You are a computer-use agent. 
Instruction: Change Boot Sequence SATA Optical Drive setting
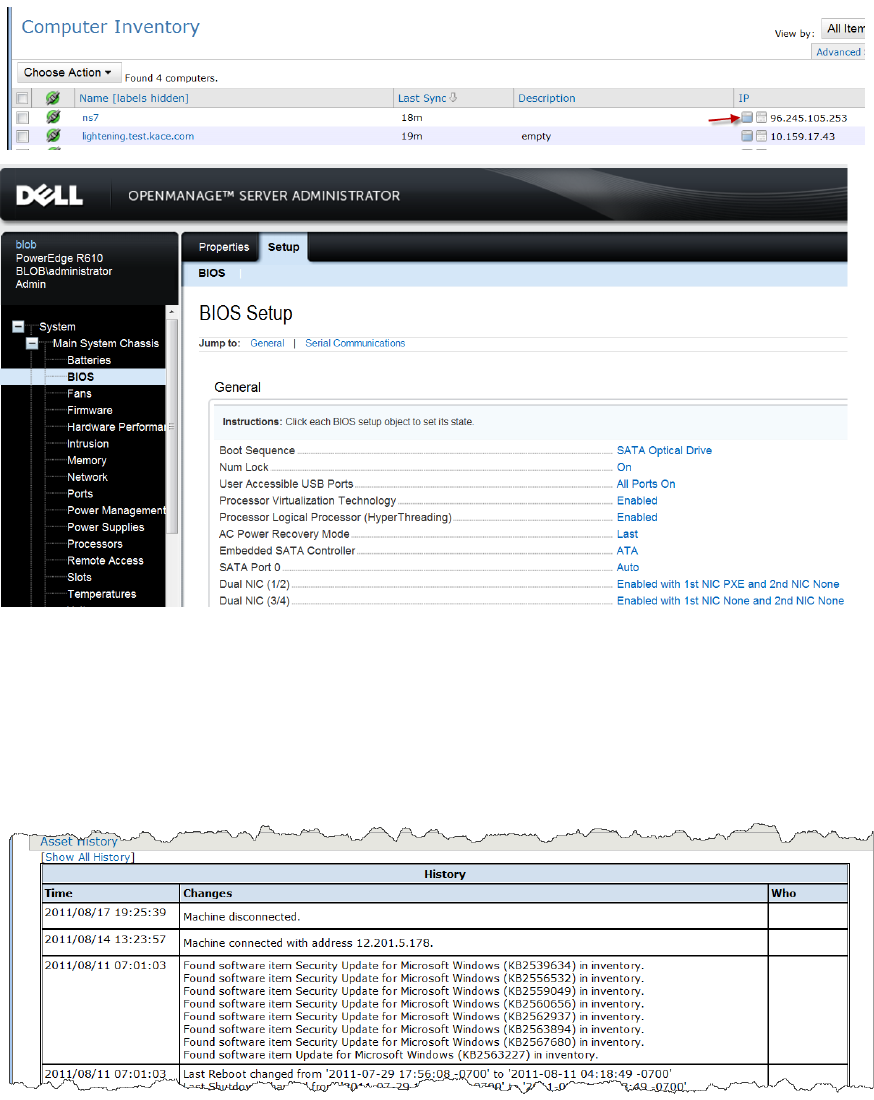664,450
